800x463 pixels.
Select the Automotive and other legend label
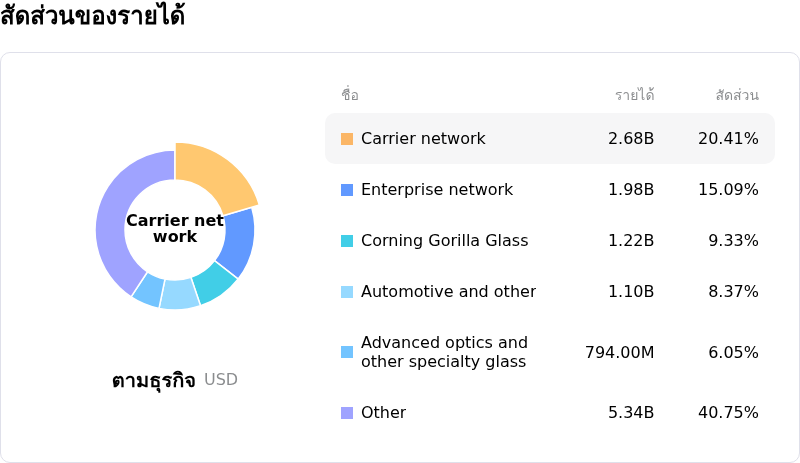pos(448,292)
